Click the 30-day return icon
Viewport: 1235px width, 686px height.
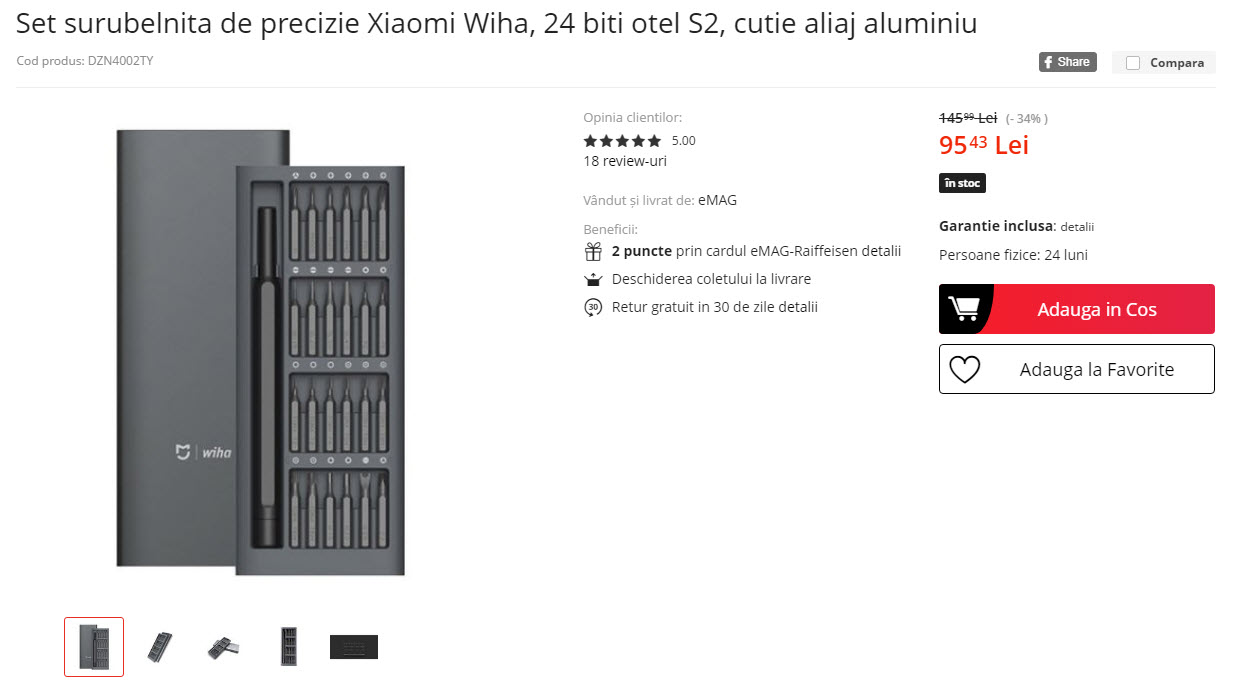[593, 308]
